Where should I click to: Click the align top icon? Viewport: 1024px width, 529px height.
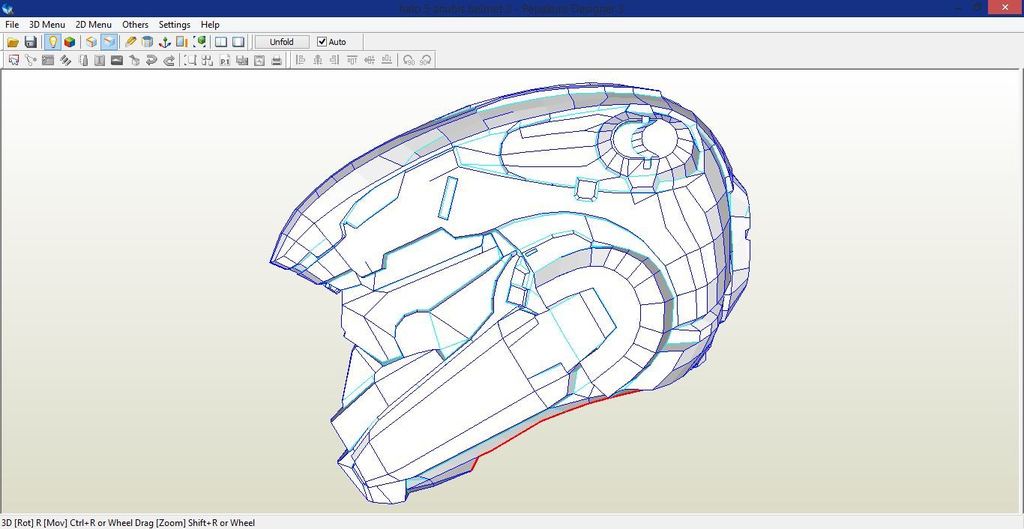tap(353, 60)
